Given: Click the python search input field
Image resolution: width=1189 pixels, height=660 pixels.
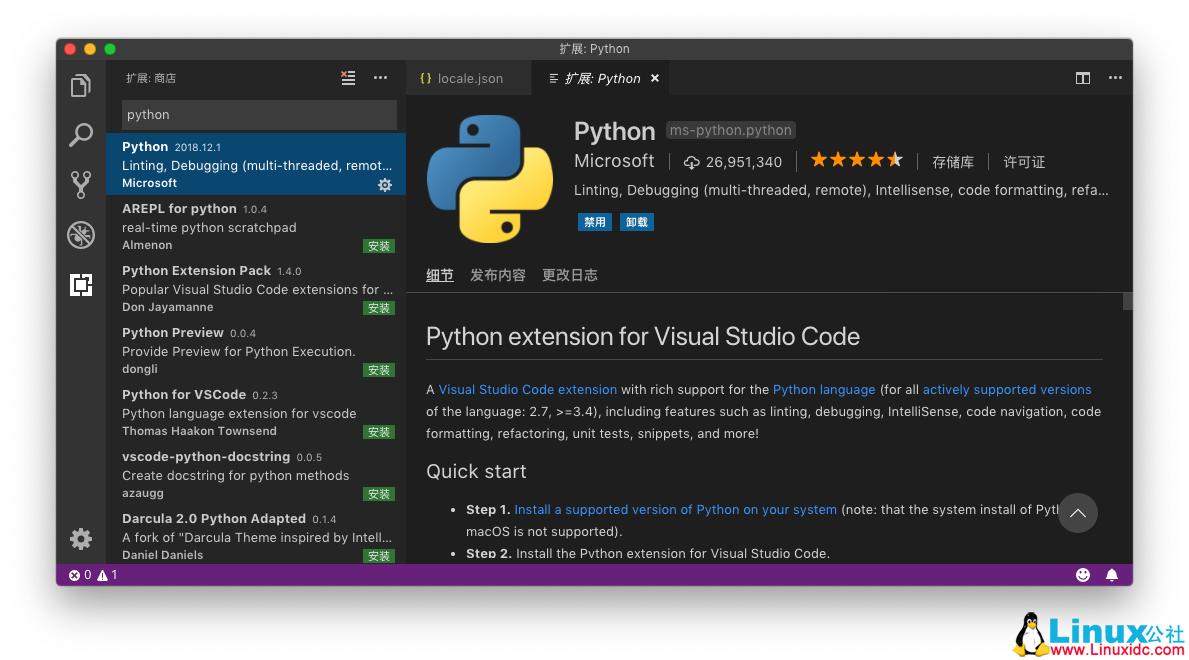Looking at the screenshot, I should click(259, 115).
